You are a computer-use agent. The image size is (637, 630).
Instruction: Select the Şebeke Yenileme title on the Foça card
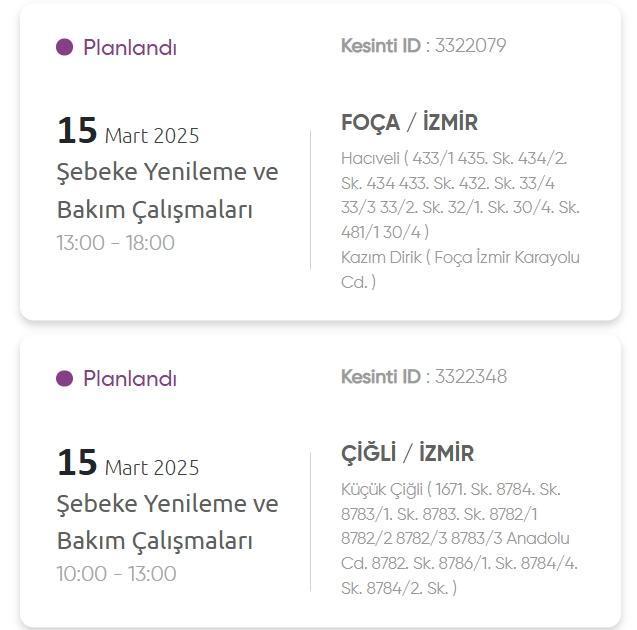click(x=167, y=191)
